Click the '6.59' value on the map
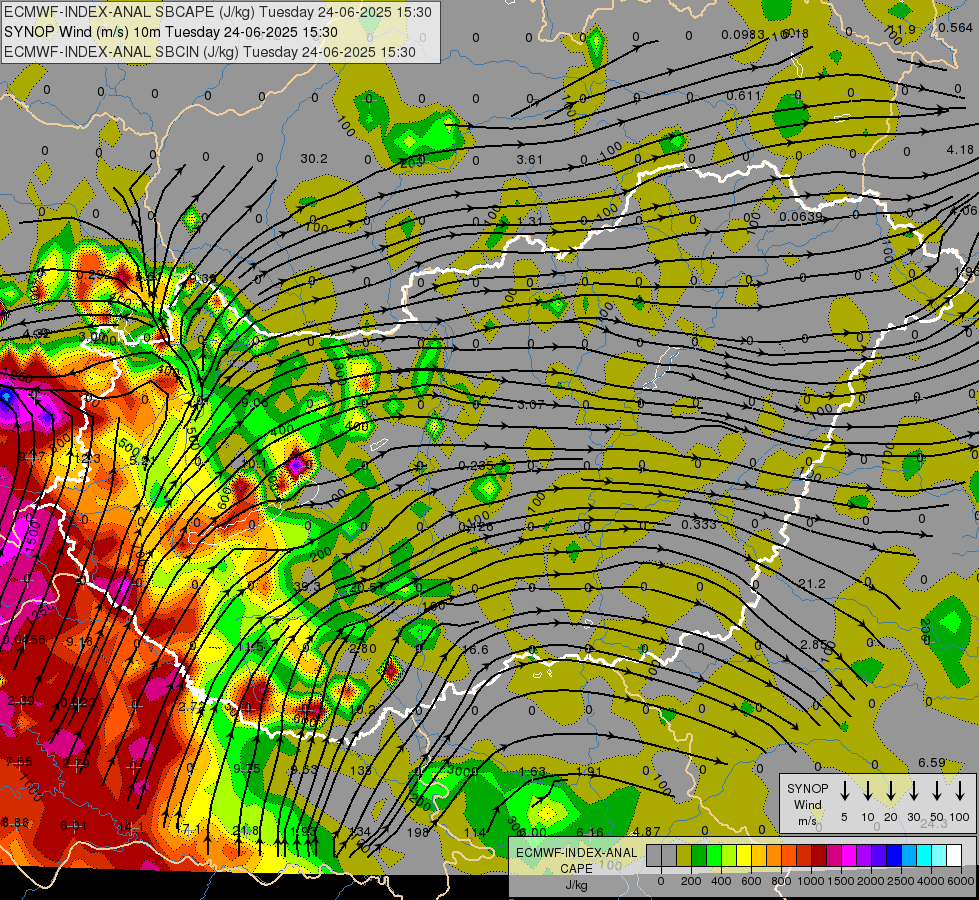The height and width of the screenshot is (900, 979). tap(932, 763)
